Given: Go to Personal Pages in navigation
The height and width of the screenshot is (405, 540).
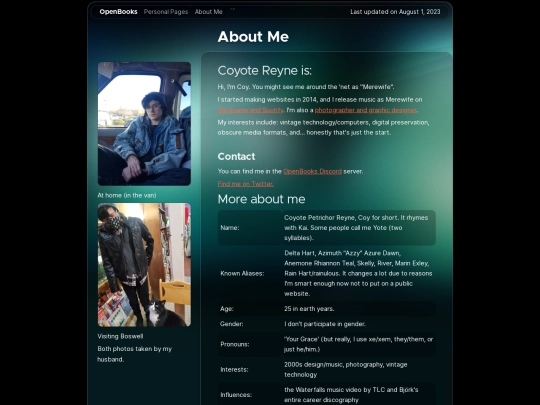Looking at the screenshot, I should tap(166, 12).
